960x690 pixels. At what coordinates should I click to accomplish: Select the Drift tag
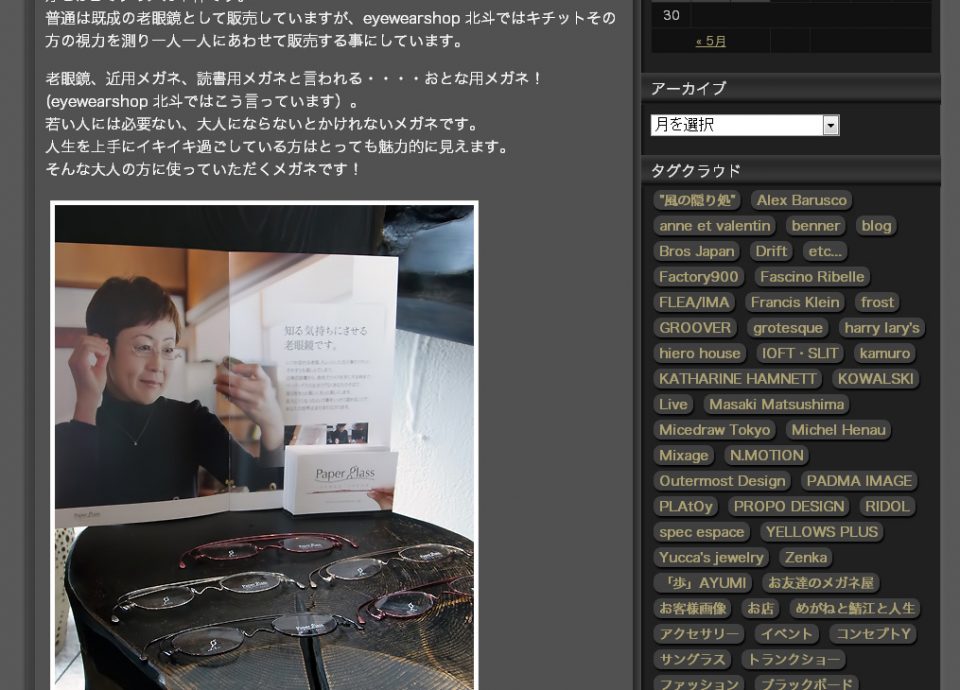coord(771,251)
